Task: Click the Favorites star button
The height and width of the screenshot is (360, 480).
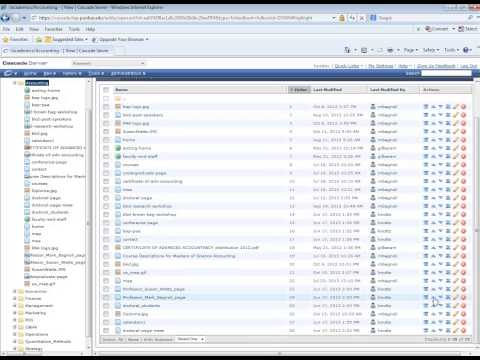Action: (16, 39)
